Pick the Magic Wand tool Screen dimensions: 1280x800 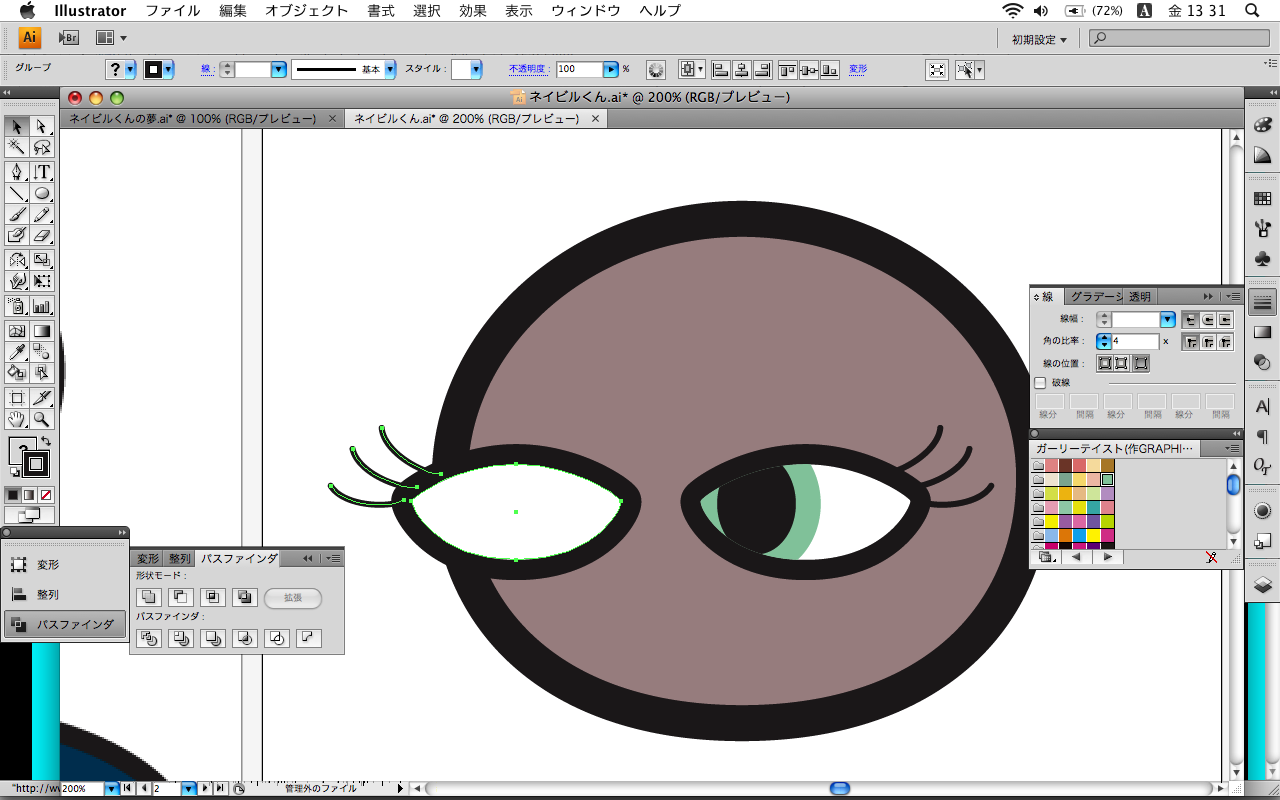17,148
